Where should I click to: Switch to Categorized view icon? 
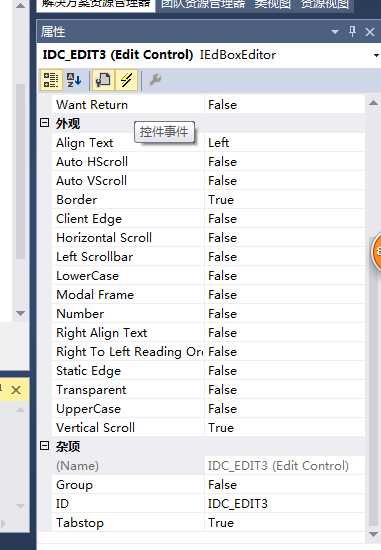tap(51, 80)
